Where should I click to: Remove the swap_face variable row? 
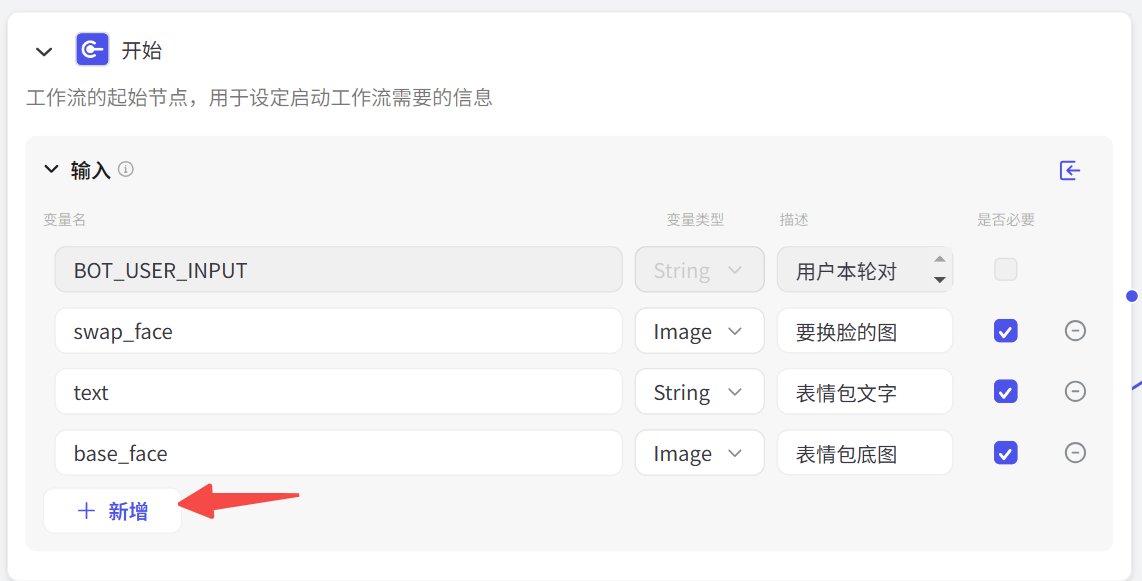click(1075, 331)
